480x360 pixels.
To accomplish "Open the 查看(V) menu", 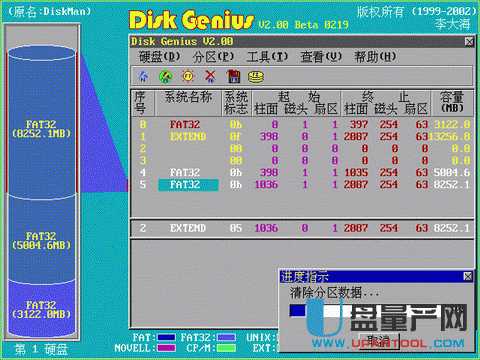I will pyautogui.click(x=321, y=57).
